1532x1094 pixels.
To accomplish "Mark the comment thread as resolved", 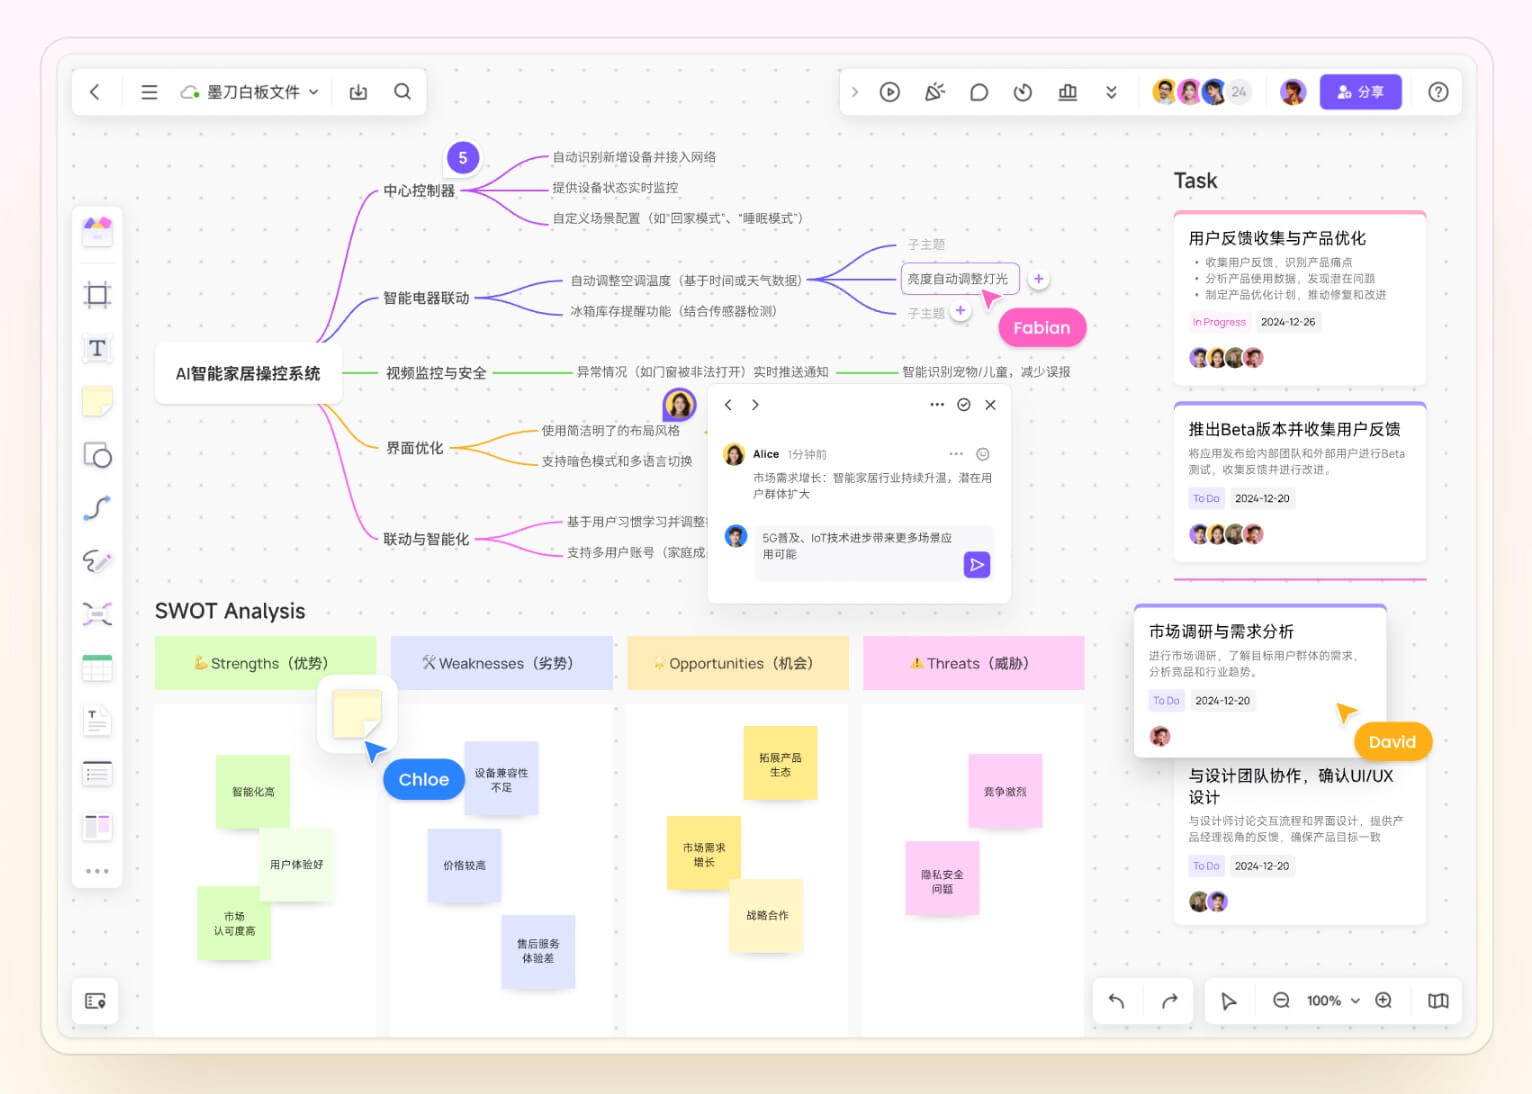I will pos(963,405).
